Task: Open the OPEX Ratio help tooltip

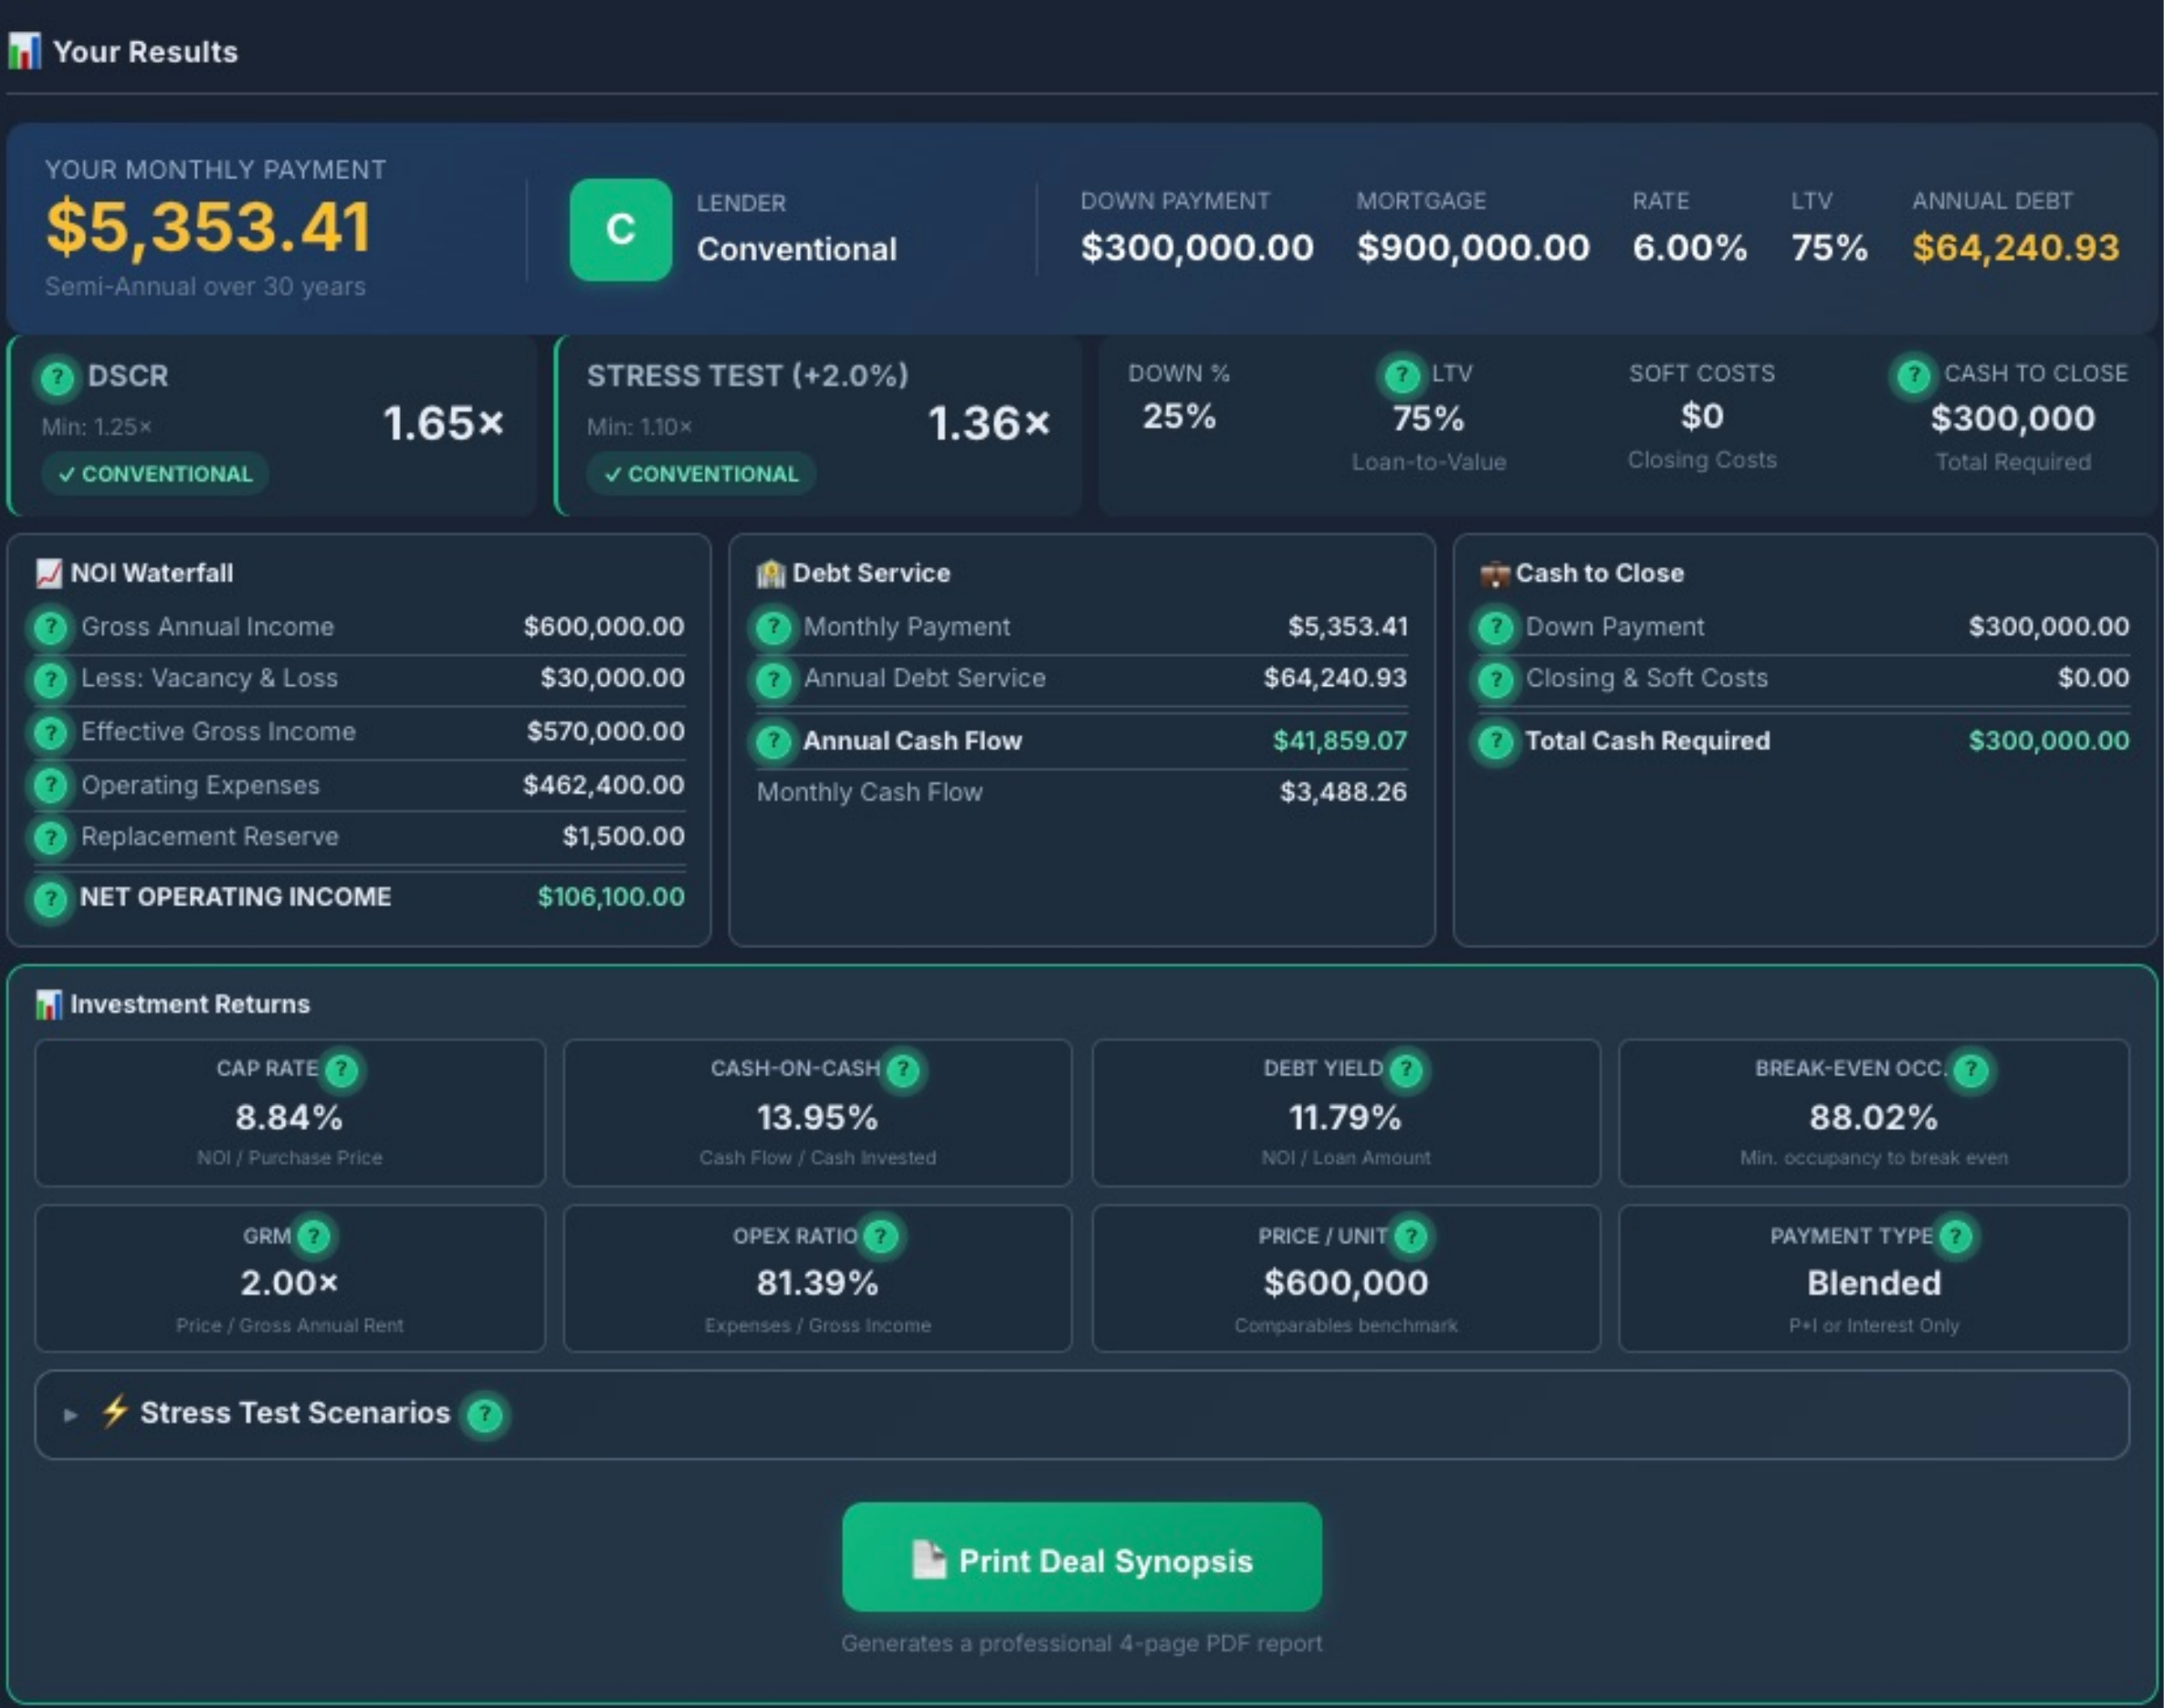Action: tap(880, 1237)
